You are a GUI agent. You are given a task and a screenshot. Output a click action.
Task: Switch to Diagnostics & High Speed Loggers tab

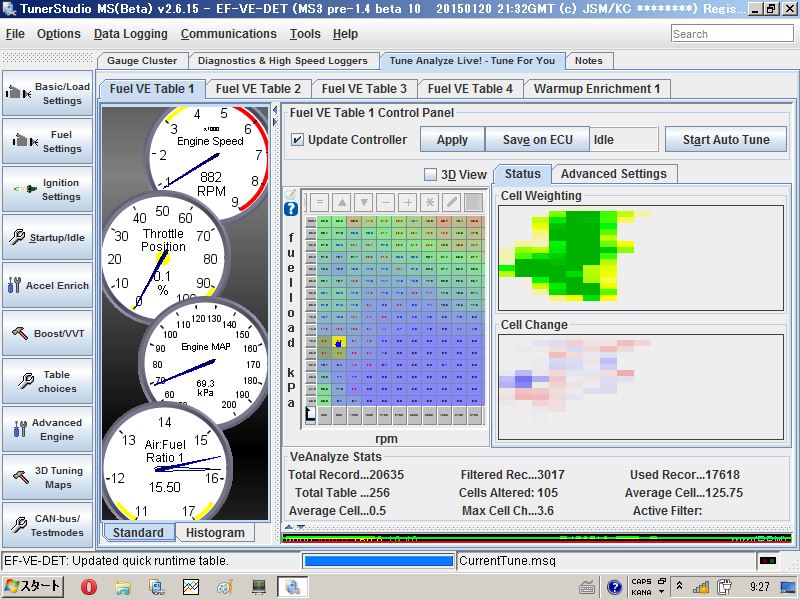coord(283,61)
